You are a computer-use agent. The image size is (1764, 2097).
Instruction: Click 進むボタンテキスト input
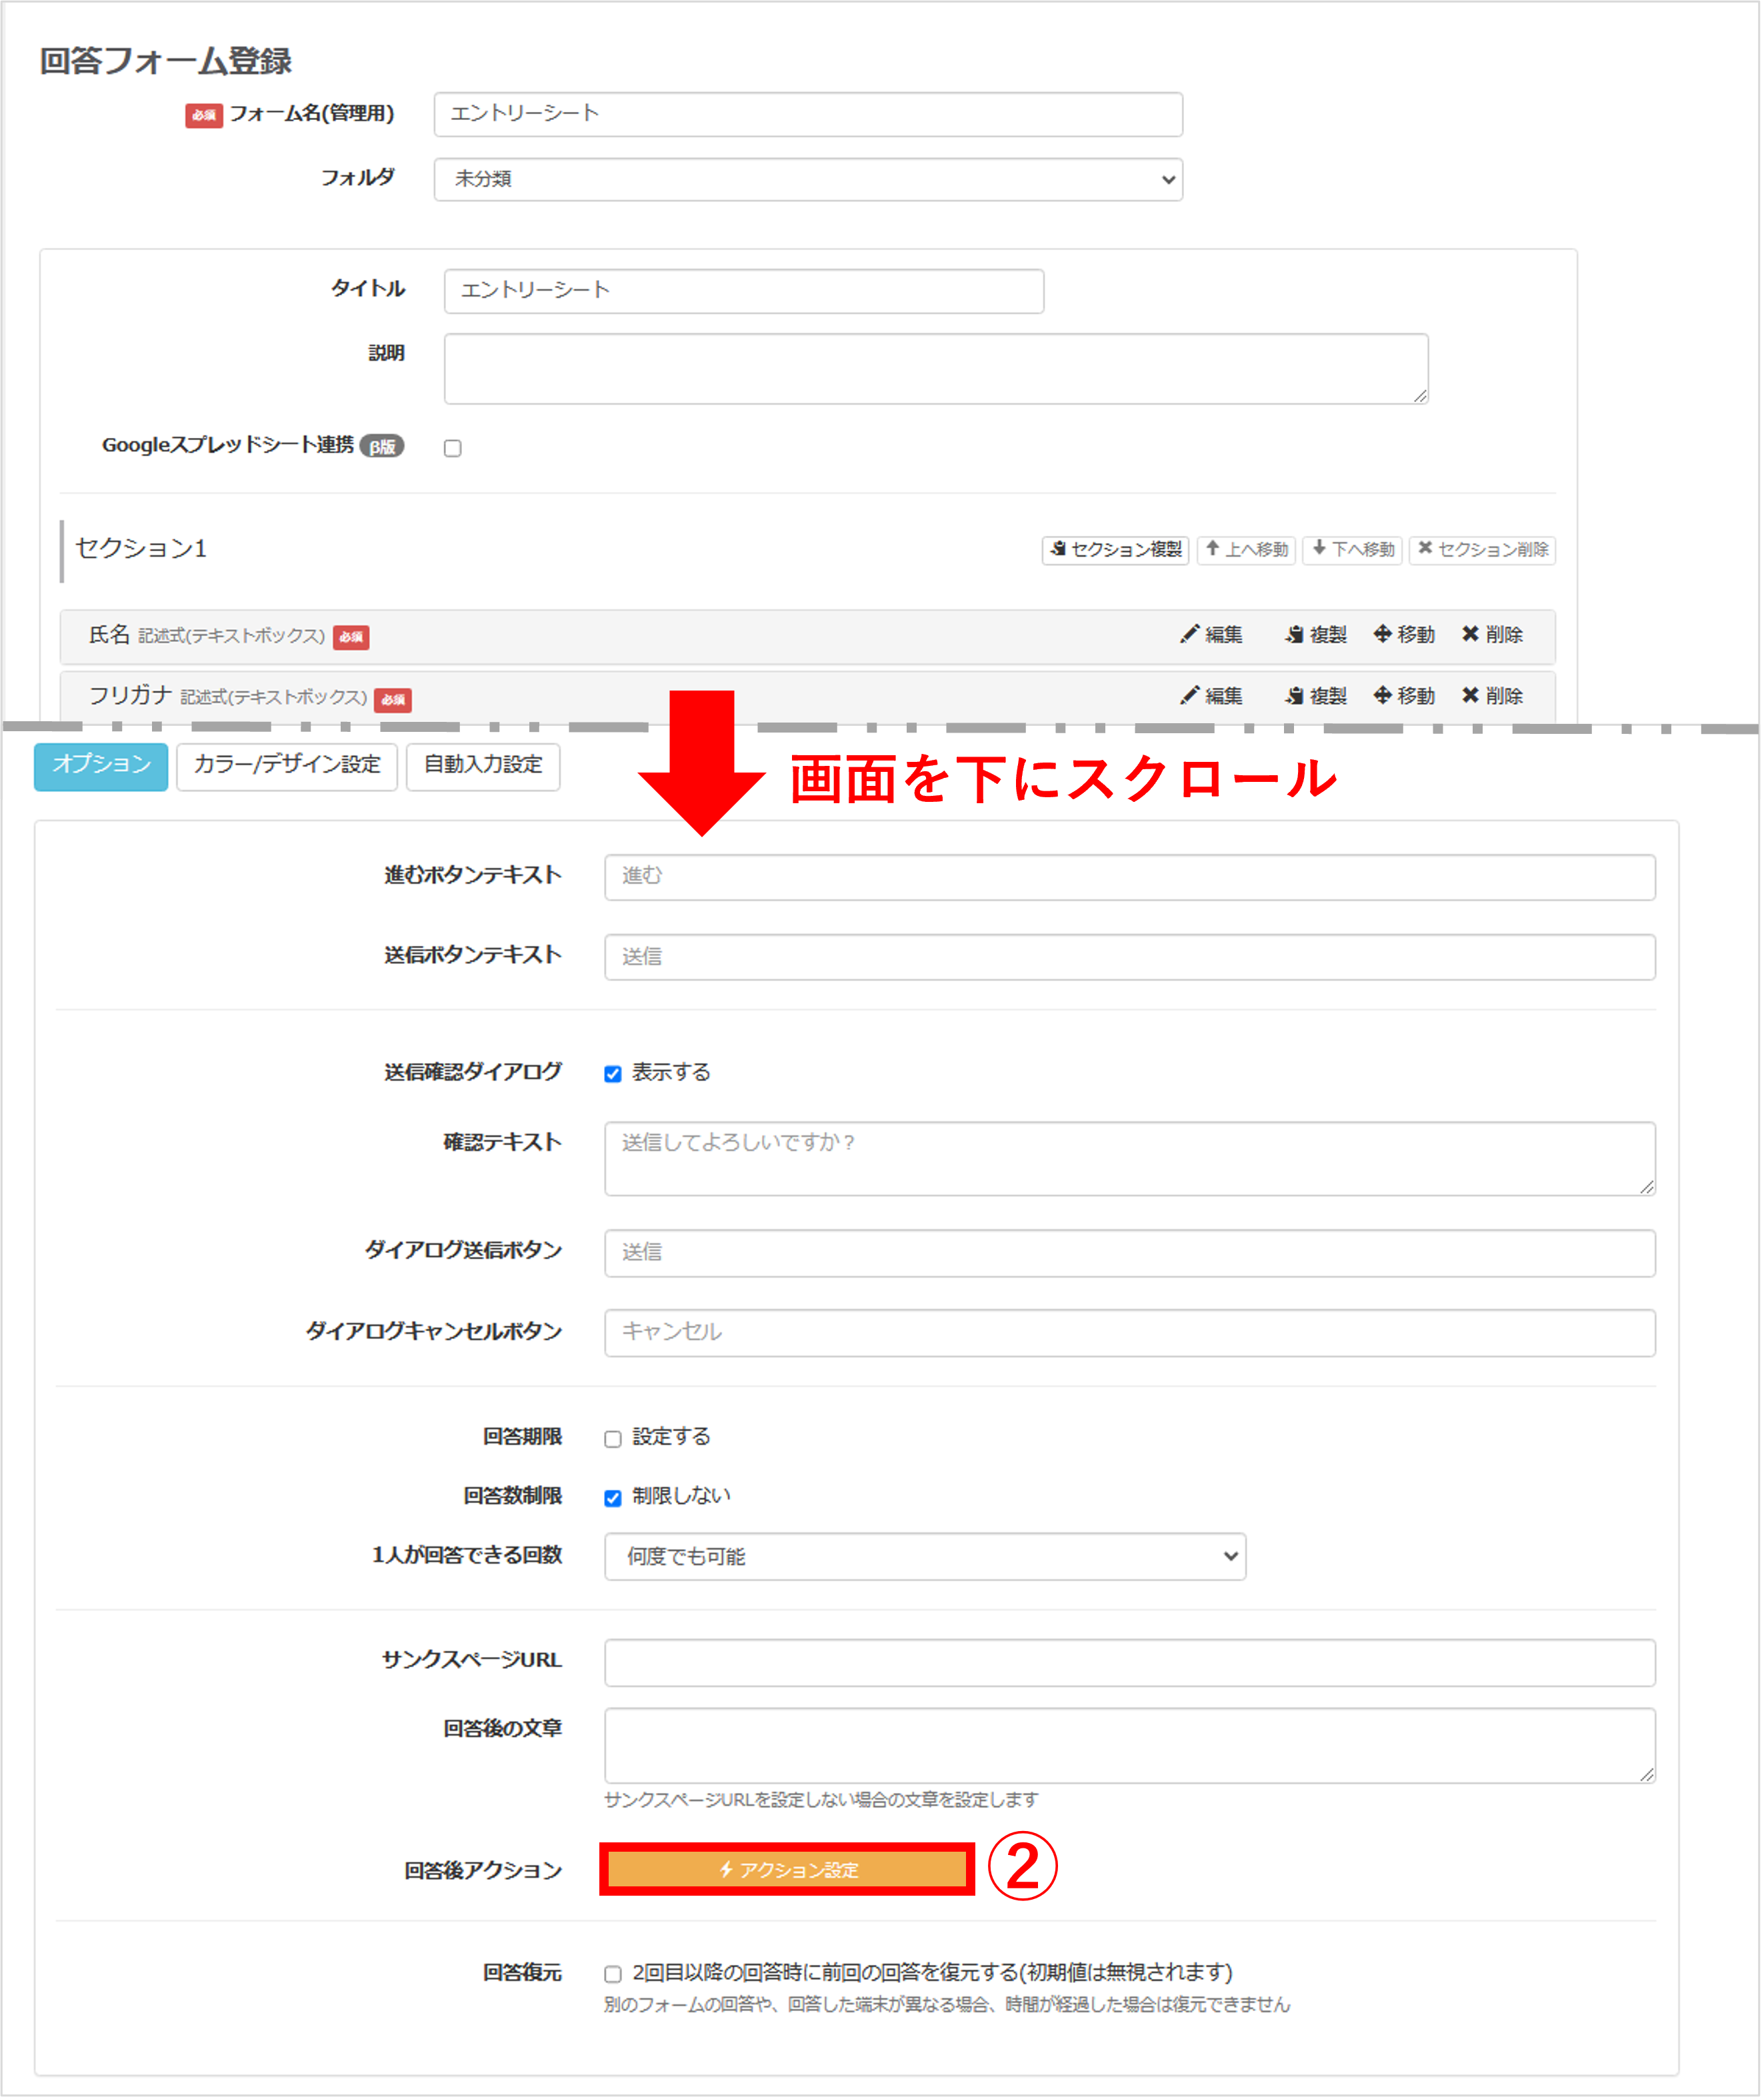tap(1130, 877)
